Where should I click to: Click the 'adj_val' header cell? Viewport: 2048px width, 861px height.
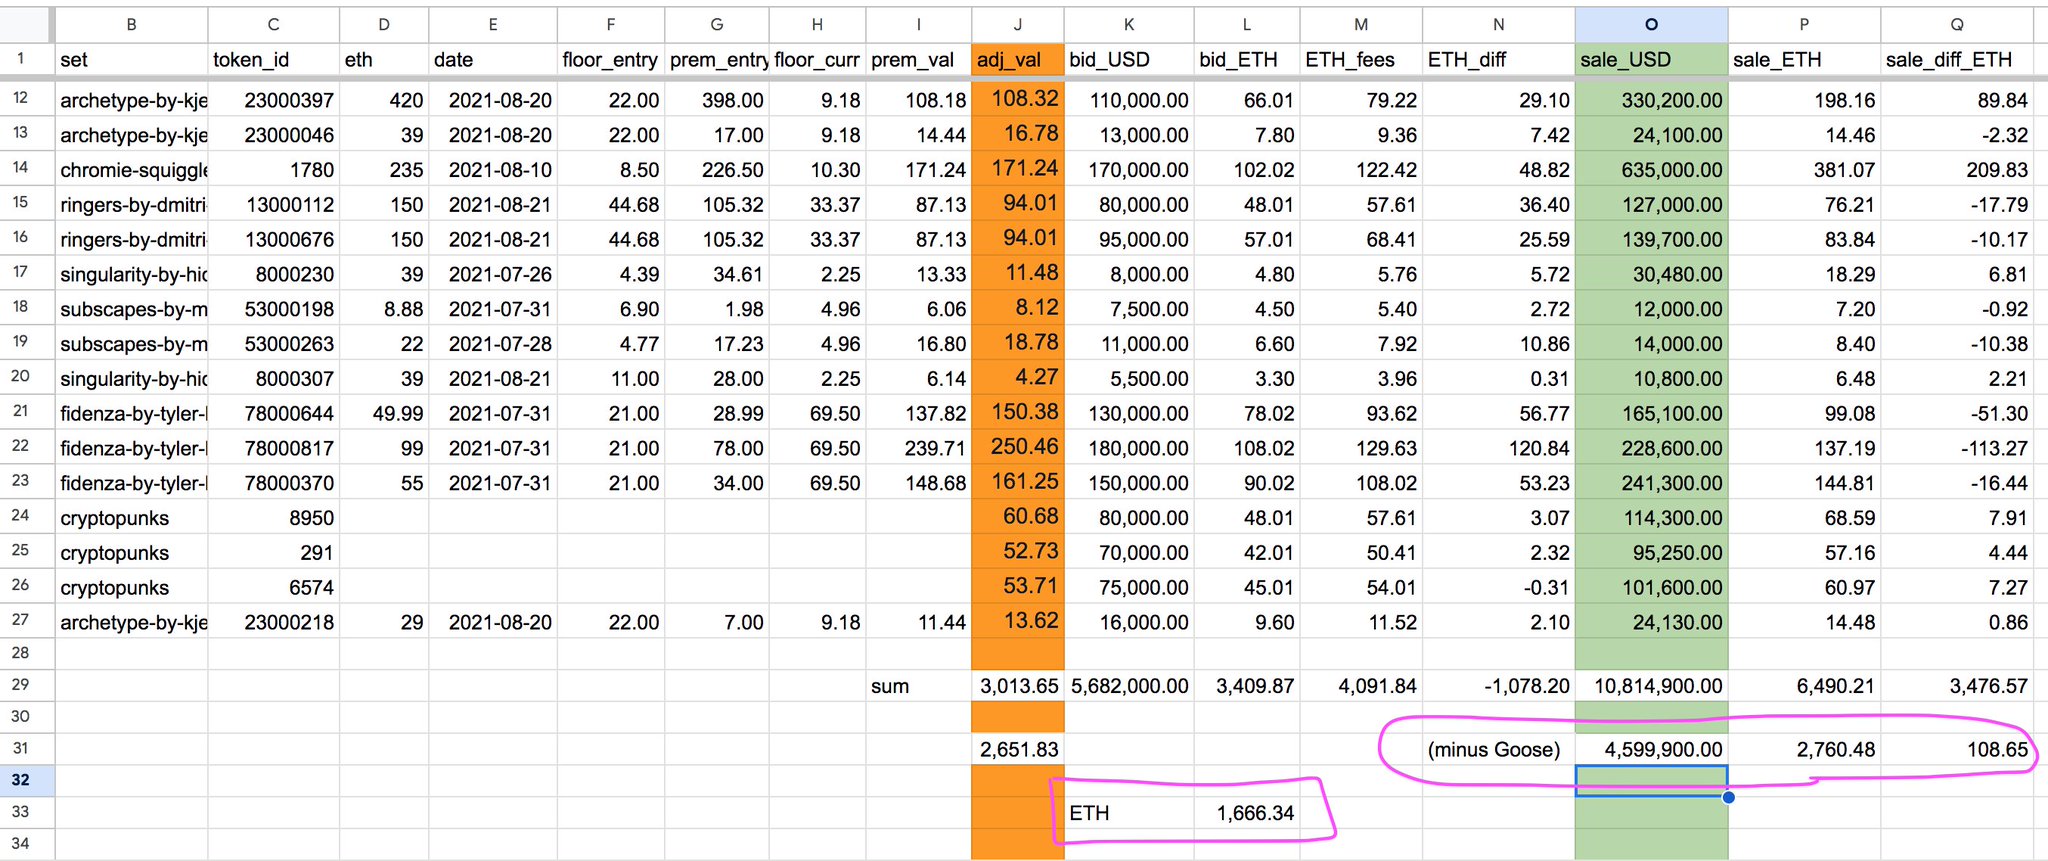pos(1017,60)
